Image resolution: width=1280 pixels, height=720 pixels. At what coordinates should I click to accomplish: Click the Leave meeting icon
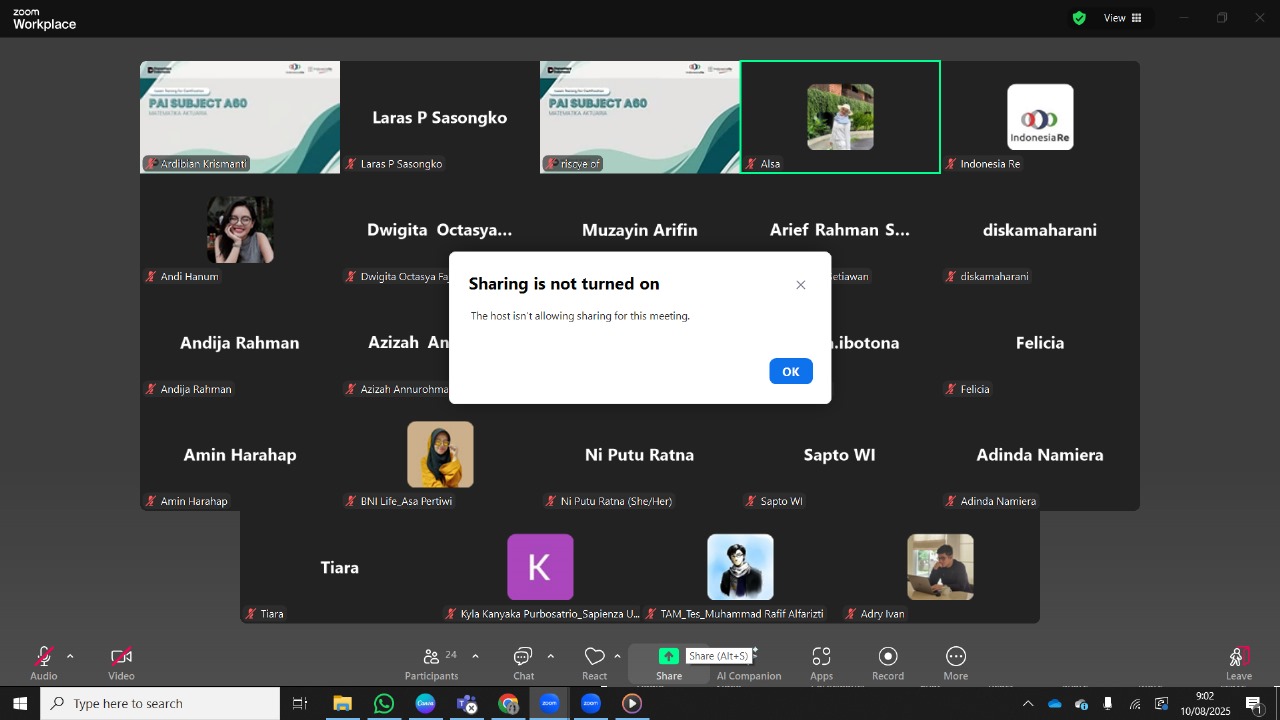(1239, 657)
